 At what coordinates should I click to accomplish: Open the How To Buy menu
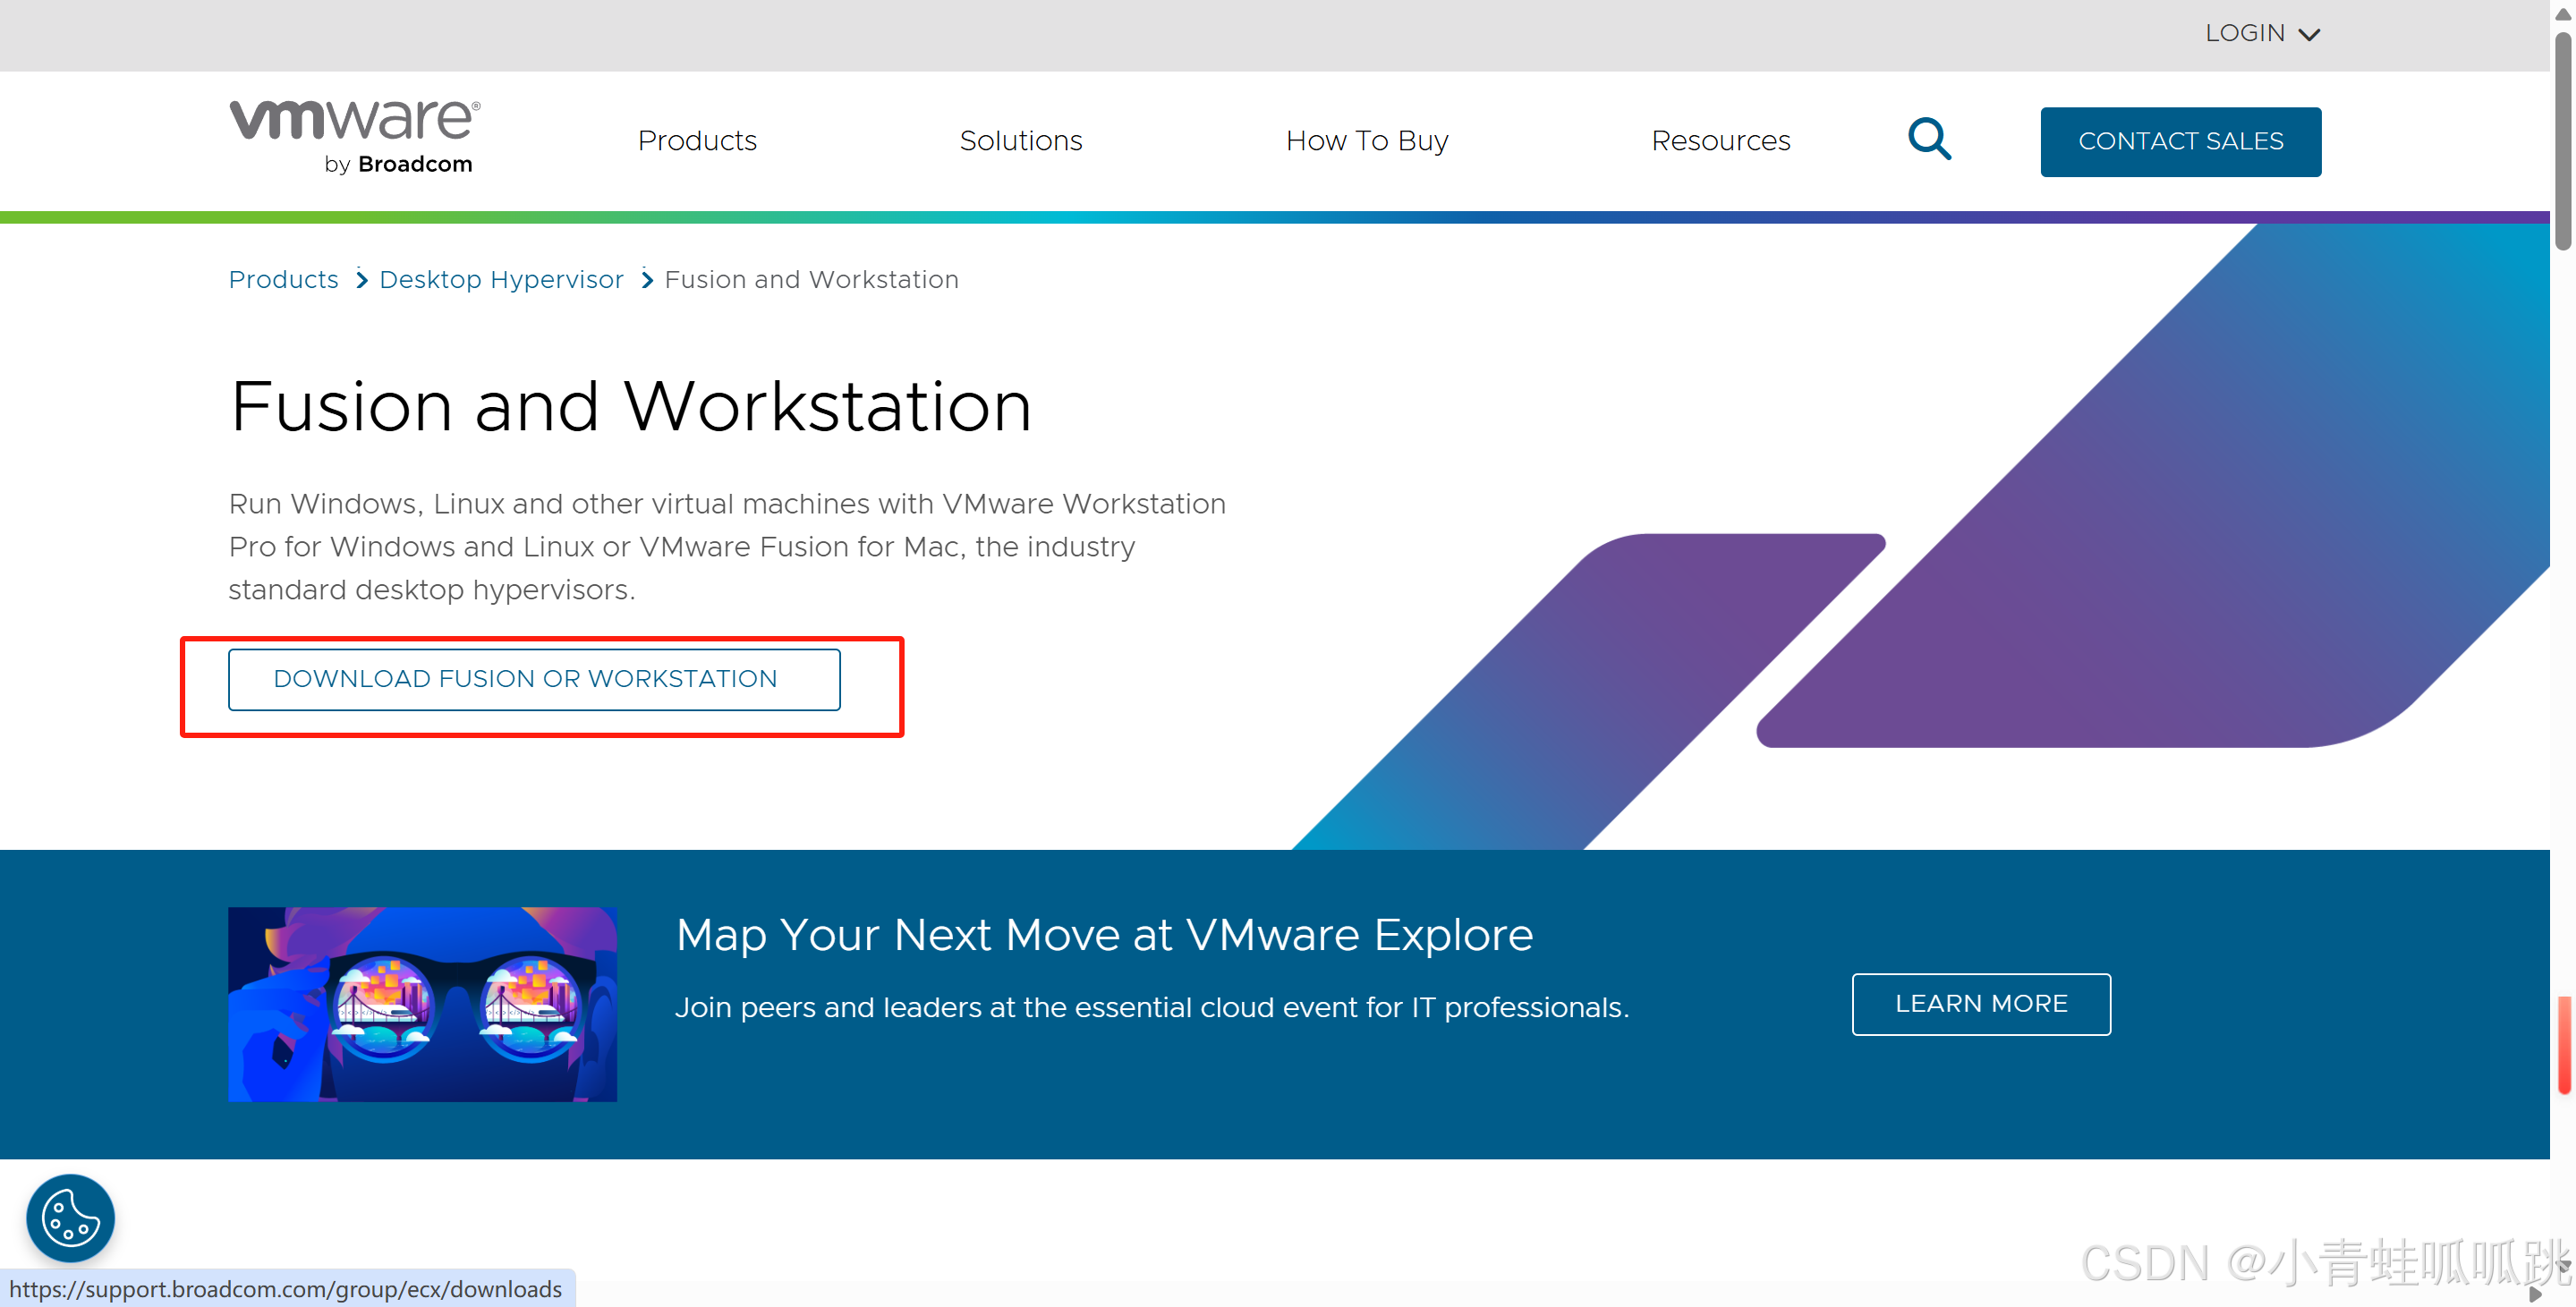pyautogui.click(x=1368, y=141)
